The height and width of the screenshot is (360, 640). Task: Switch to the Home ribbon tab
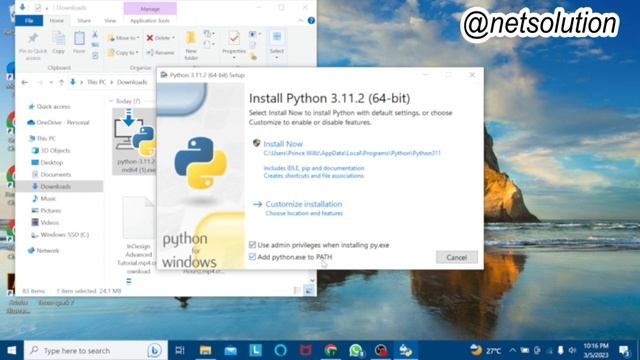pyautogui.click(x=57, y=20)
